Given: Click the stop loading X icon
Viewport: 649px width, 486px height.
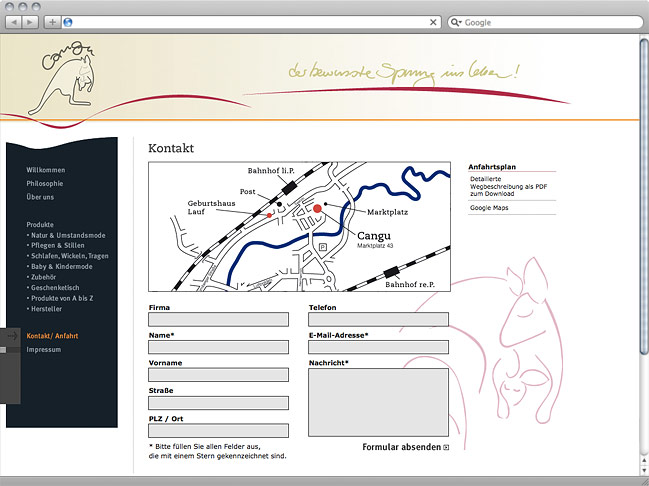Looking at the screenshot, I should tap(433, 21).
